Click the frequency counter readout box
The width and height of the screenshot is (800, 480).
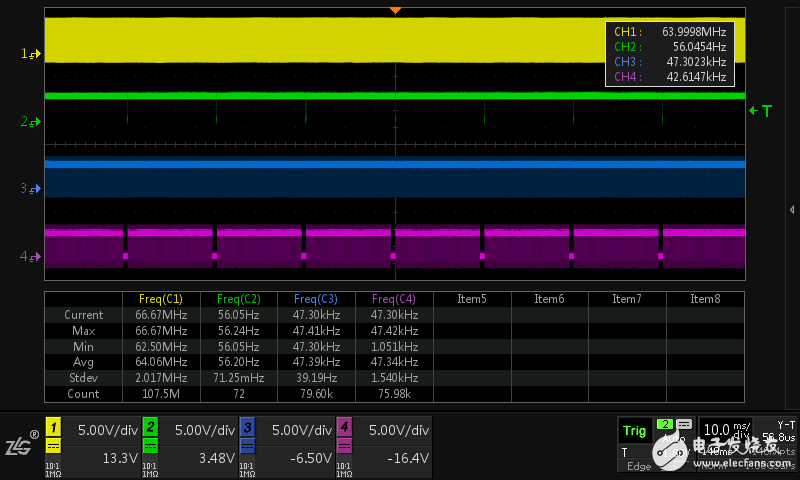[x=670, y=54]
